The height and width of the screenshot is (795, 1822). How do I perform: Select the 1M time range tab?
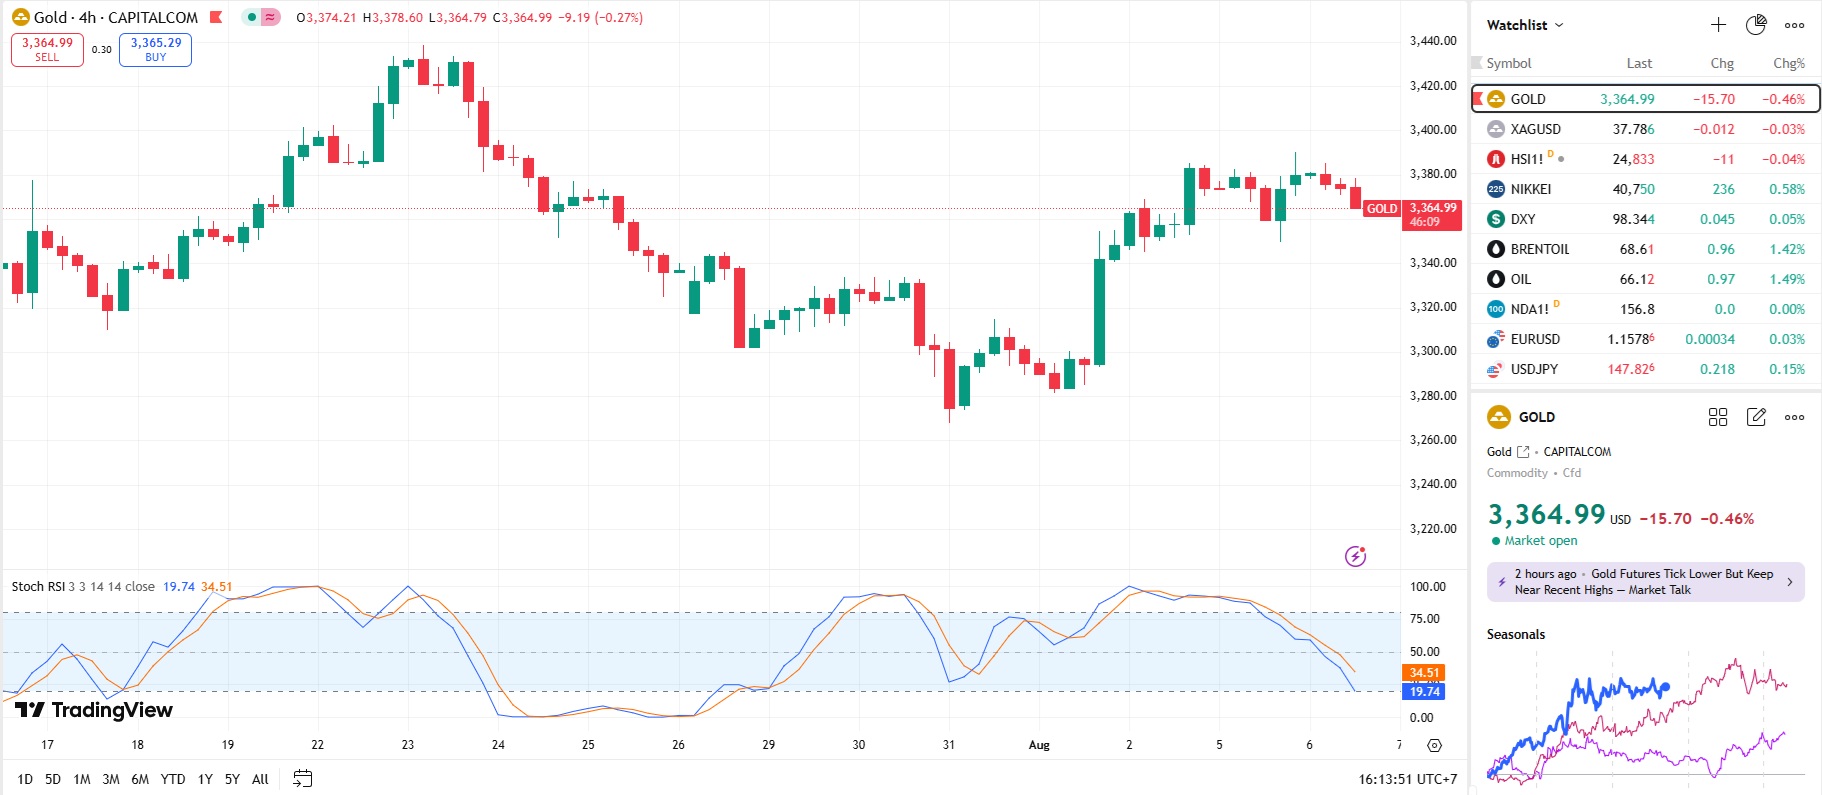click(82, 779)
